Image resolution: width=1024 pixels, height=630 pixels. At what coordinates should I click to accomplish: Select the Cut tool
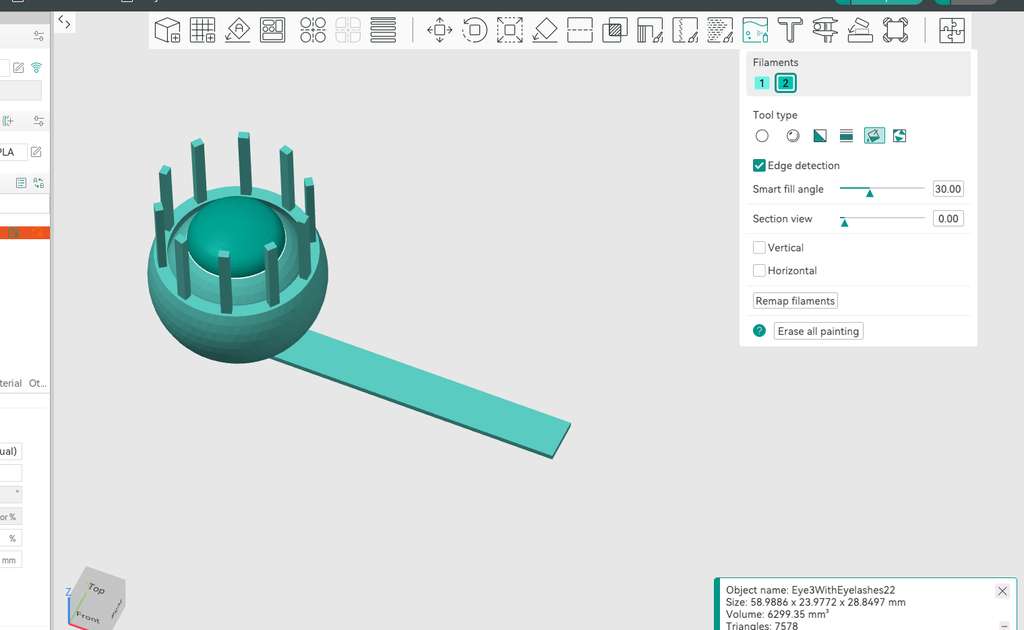[580, 30]
